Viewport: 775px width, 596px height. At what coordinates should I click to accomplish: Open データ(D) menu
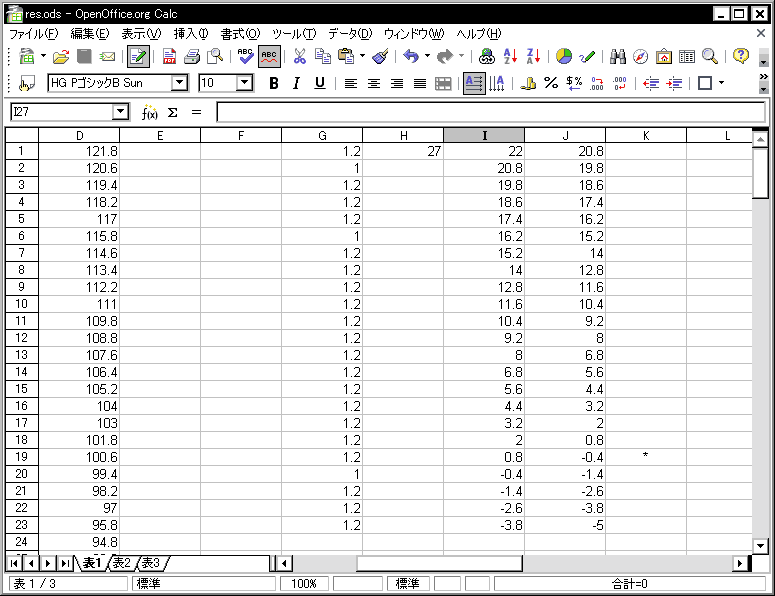click(349, 34)
